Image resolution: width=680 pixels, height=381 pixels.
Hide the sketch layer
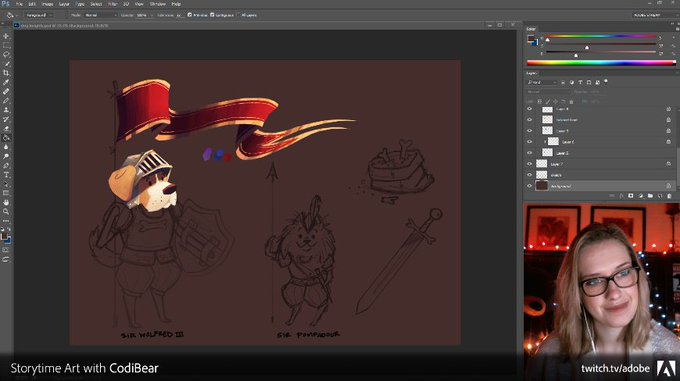click(529, 175)
